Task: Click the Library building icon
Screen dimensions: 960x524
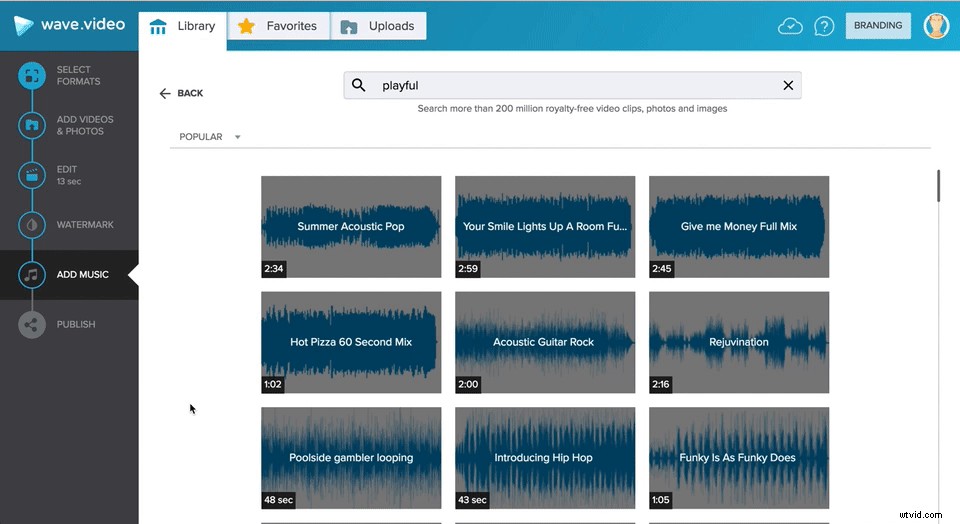Action: click(158, 26)
